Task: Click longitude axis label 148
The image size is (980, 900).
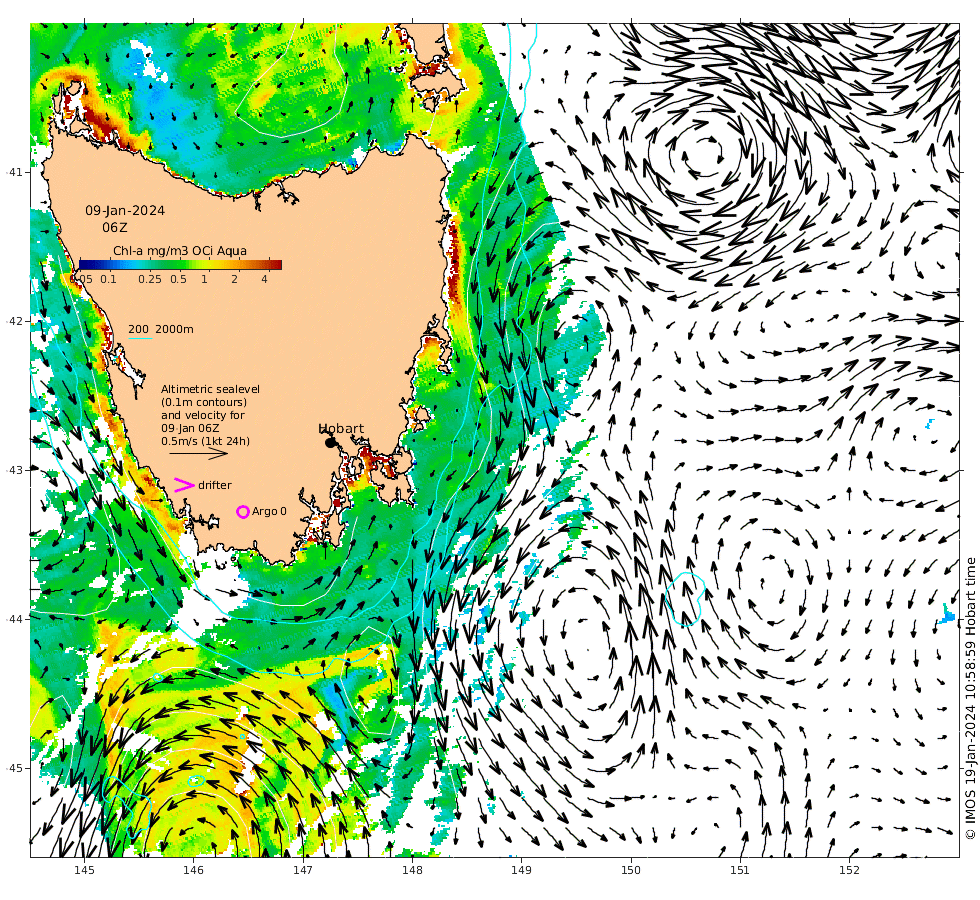Action: pos(412,870)
